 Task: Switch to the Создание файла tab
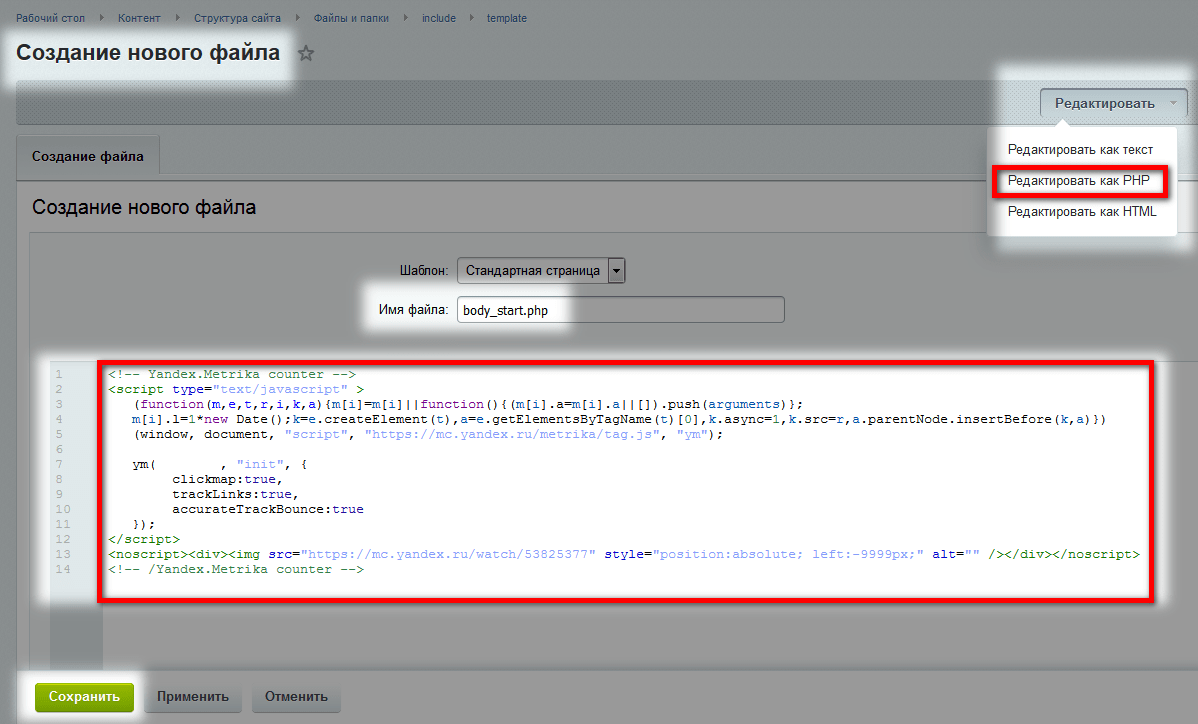pyautogui.click(x=88, y=157)
